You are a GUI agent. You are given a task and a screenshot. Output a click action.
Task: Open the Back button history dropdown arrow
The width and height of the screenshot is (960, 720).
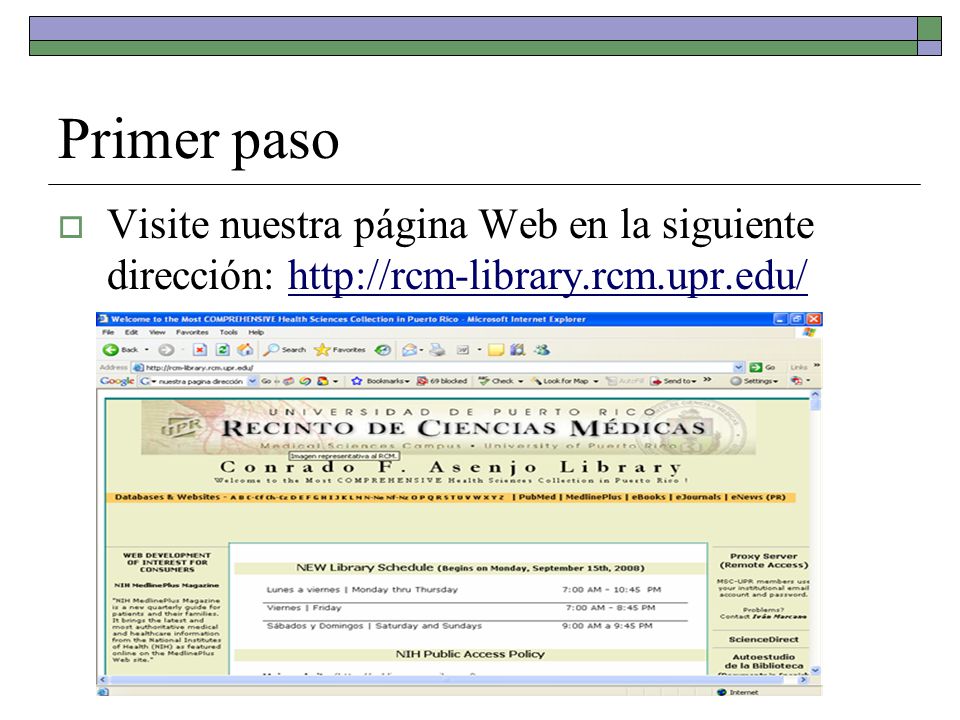point(147,350)
